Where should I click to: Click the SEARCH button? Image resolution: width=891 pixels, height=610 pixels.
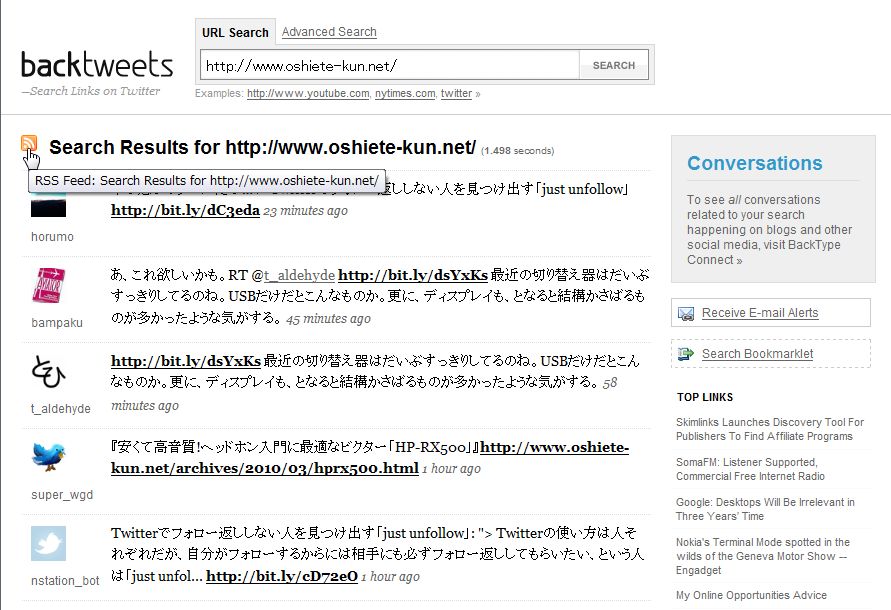pos(614,65)
